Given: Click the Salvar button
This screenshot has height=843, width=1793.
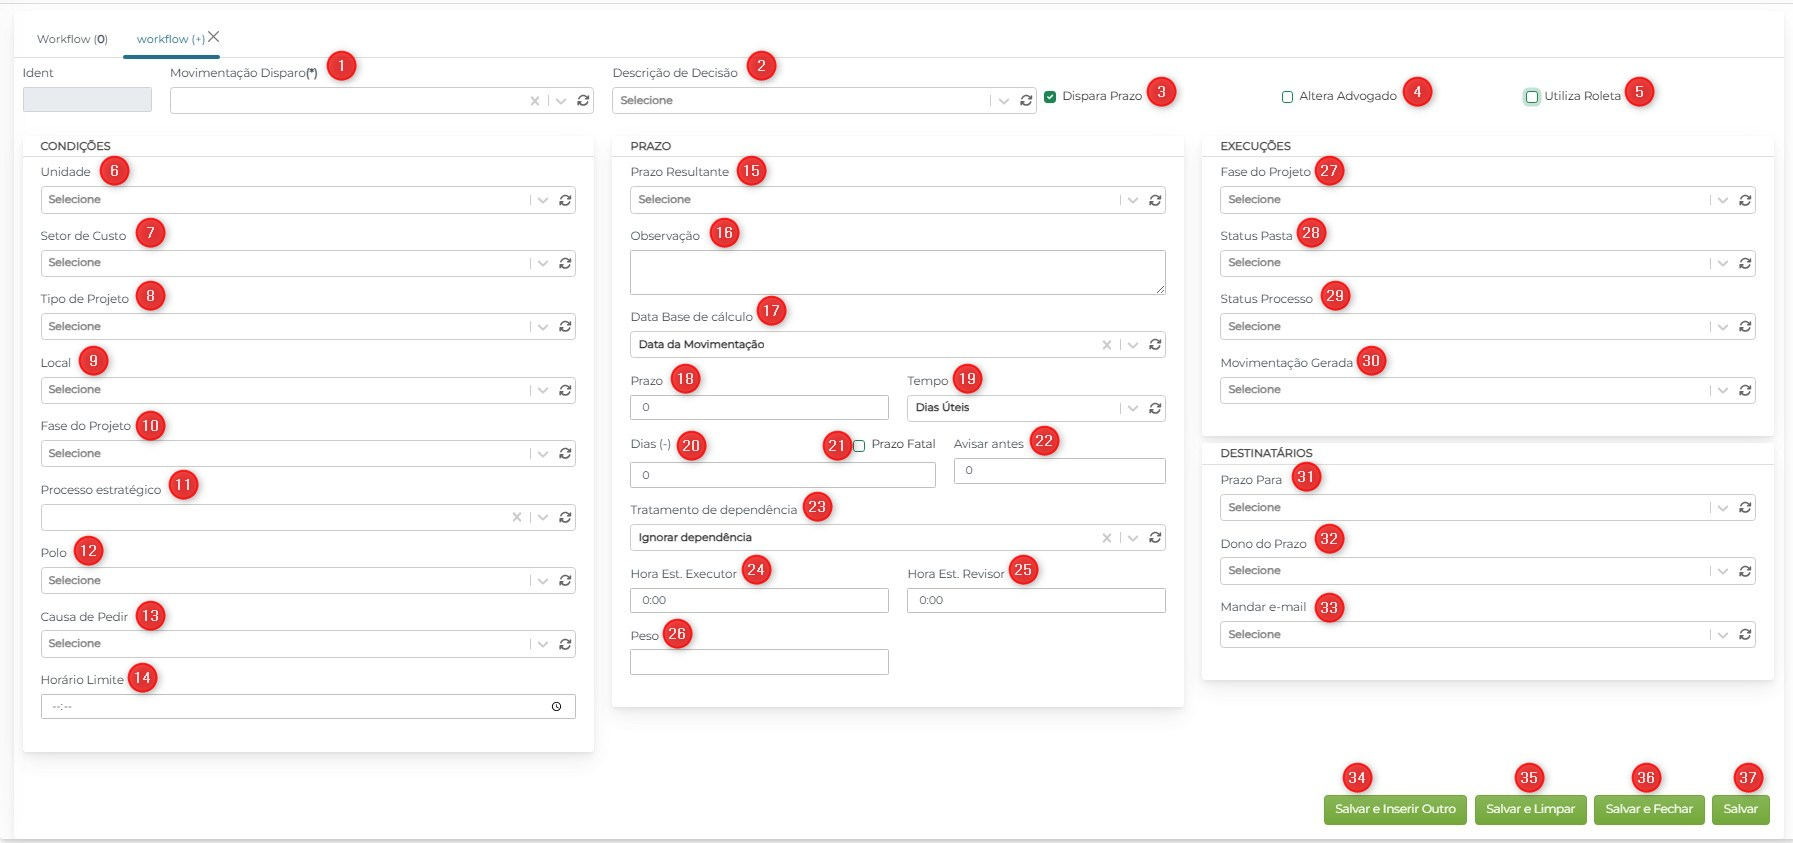Looking at the screenshot, I should click(x=1740, y=809).
